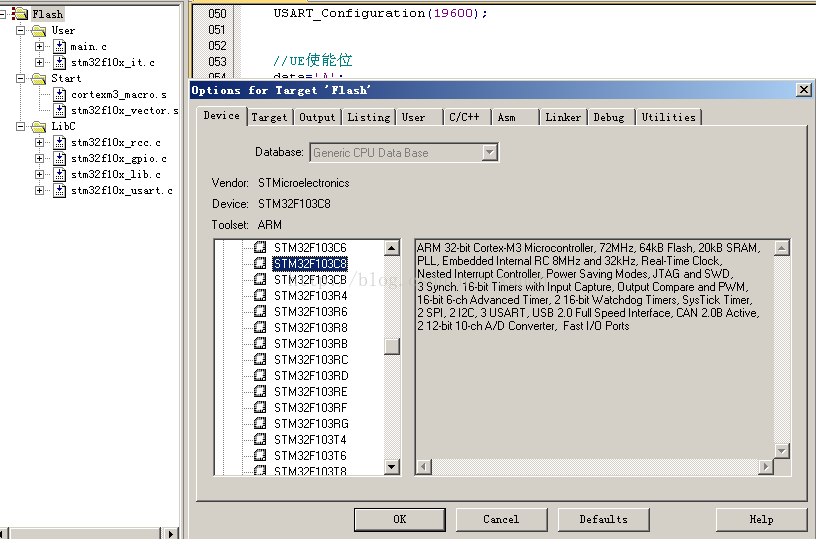Switch to the Output tab

tap(317, 117)
